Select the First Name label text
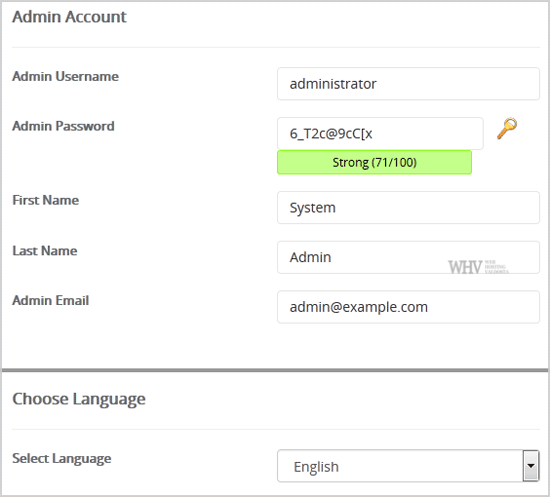This screenshot has width=550, height=497. point(46,200)
